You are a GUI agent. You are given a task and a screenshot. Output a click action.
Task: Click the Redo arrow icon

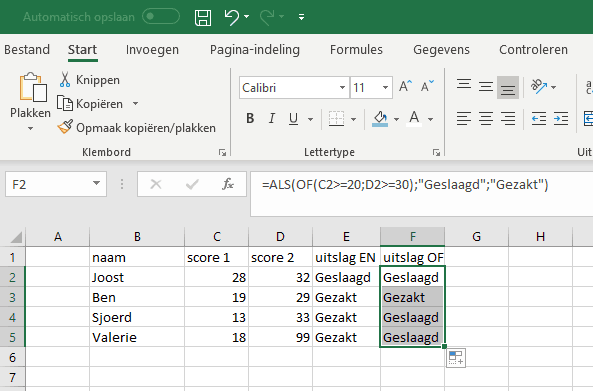coord(267,17)
